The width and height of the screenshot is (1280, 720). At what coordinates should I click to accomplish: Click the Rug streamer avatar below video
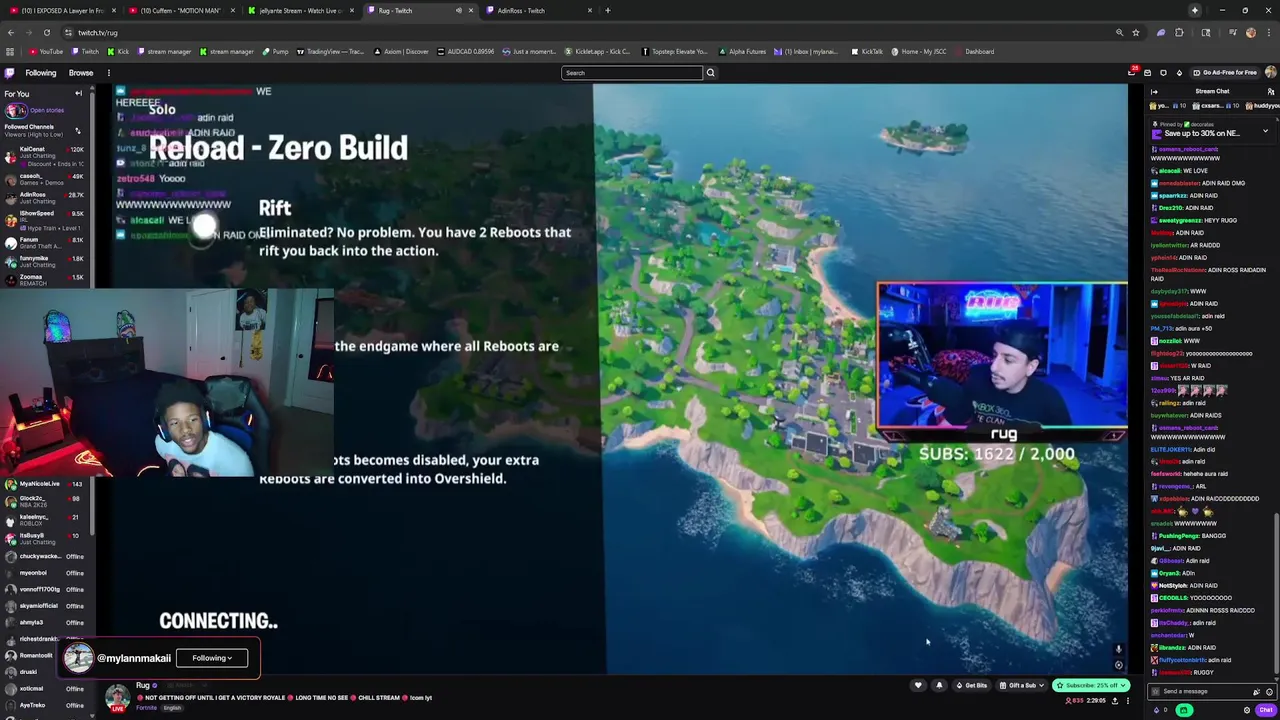[x=118, y=696]
